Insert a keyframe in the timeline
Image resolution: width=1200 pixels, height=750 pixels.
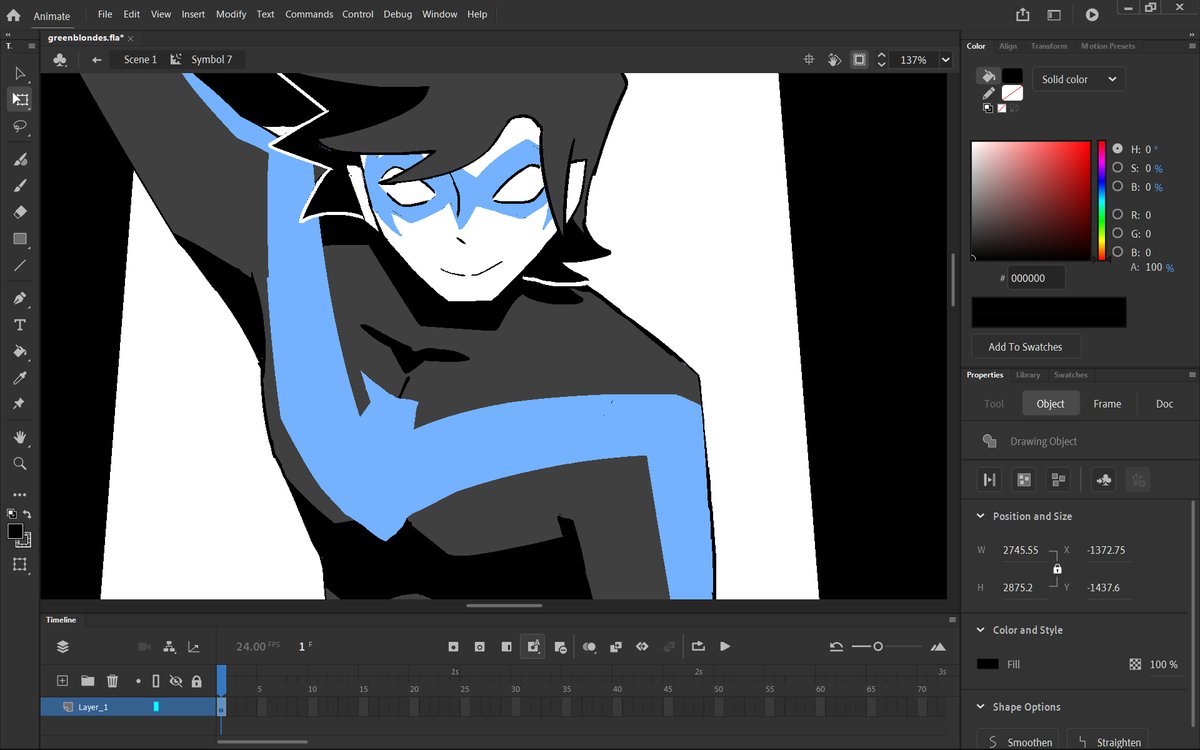point(453,647)
